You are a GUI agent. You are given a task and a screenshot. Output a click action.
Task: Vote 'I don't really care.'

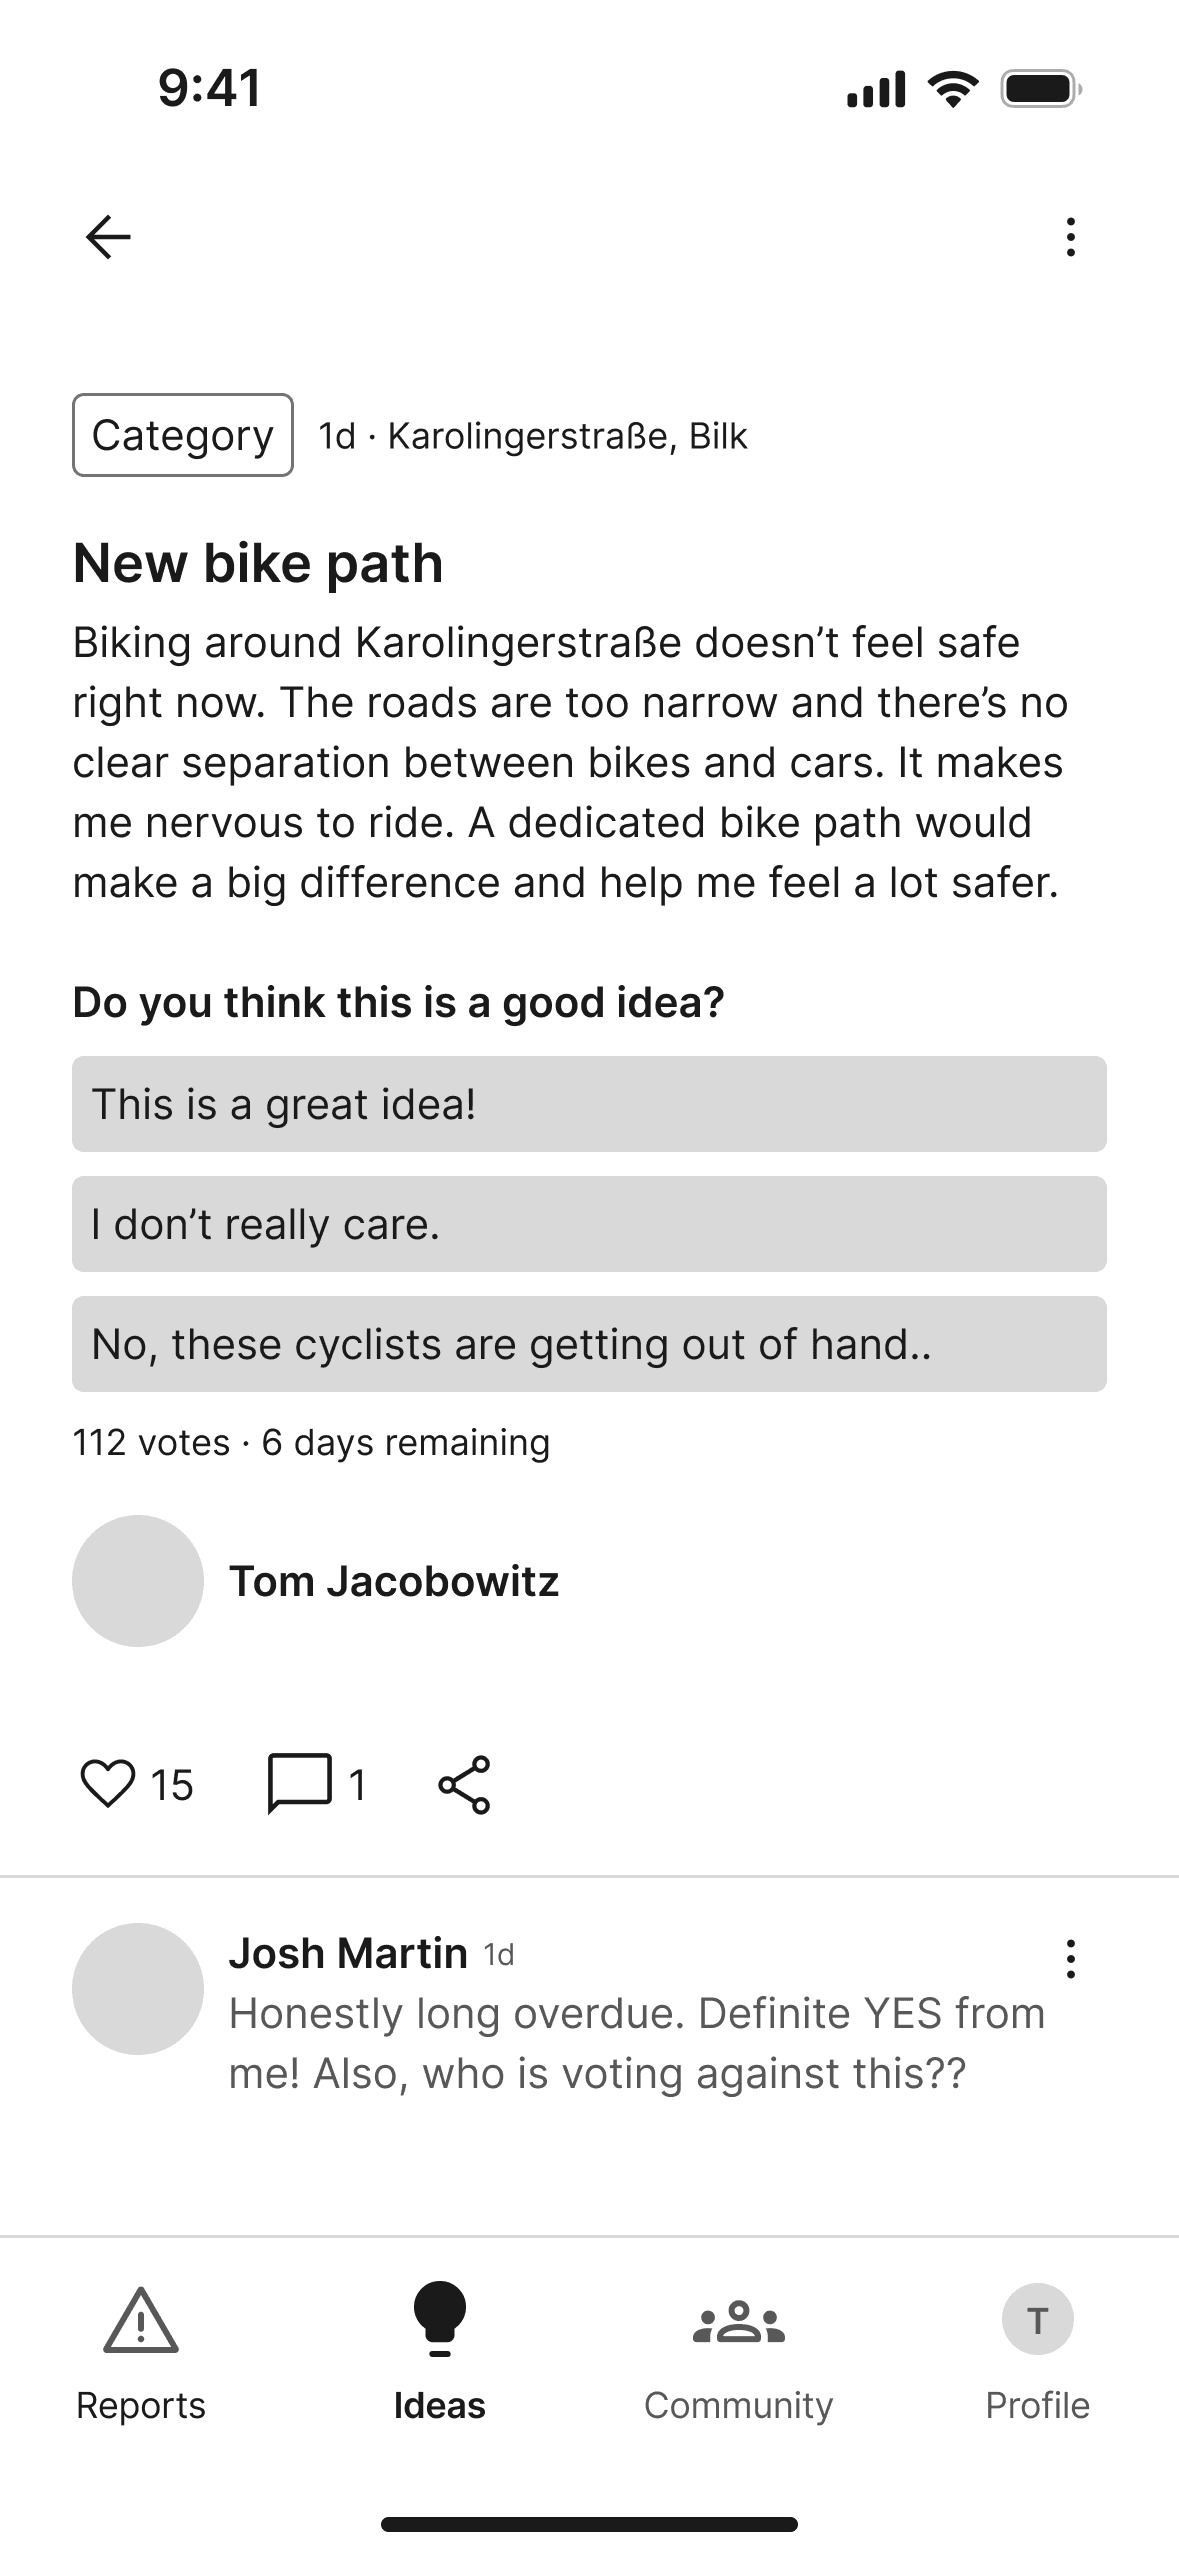(589, 1224)
